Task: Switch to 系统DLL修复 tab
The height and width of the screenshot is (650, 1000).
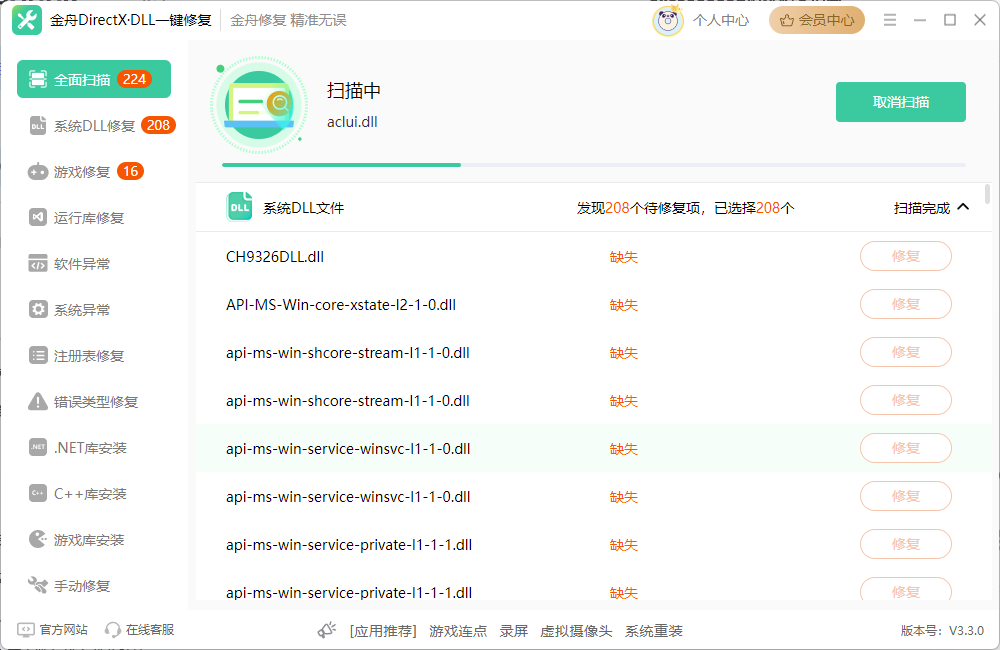Action: [94, 126]
